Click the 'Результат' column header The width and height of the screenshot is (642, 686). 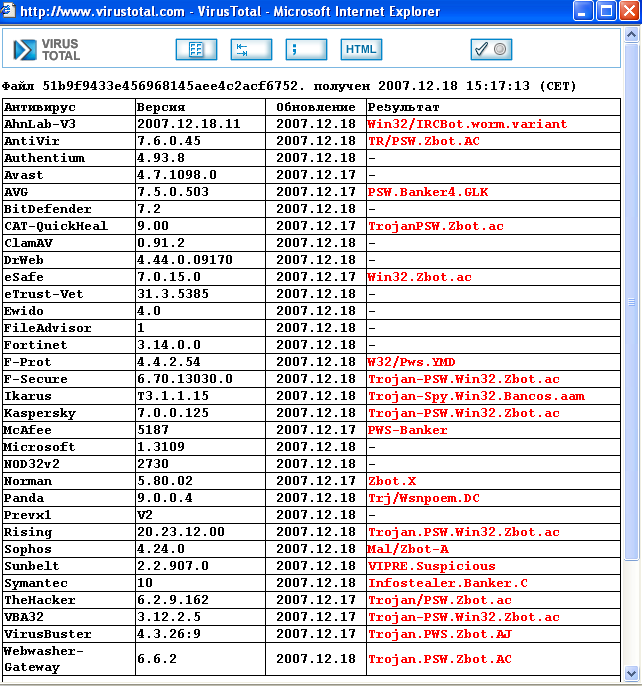click(403, 107)
